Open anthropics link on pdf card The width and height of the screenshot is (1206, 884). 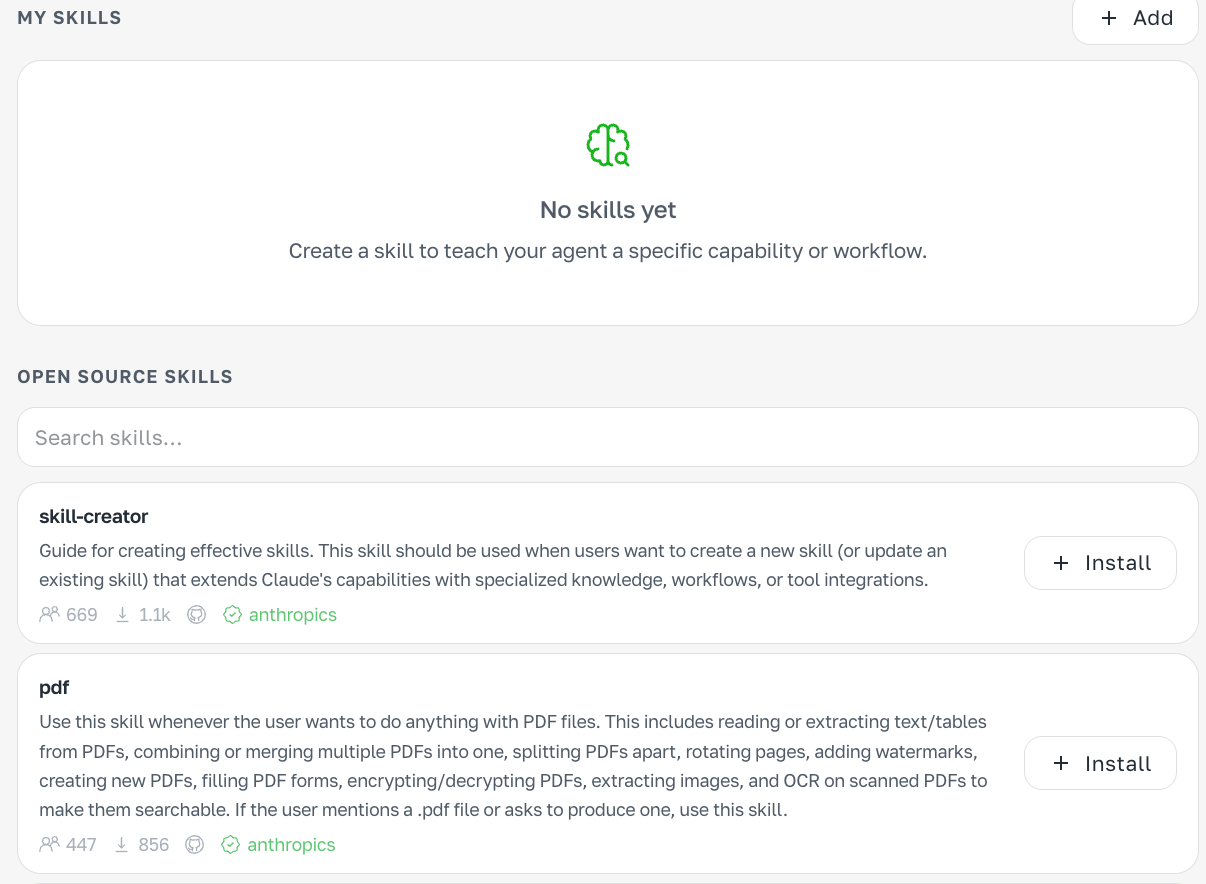(x=291, y=845)
